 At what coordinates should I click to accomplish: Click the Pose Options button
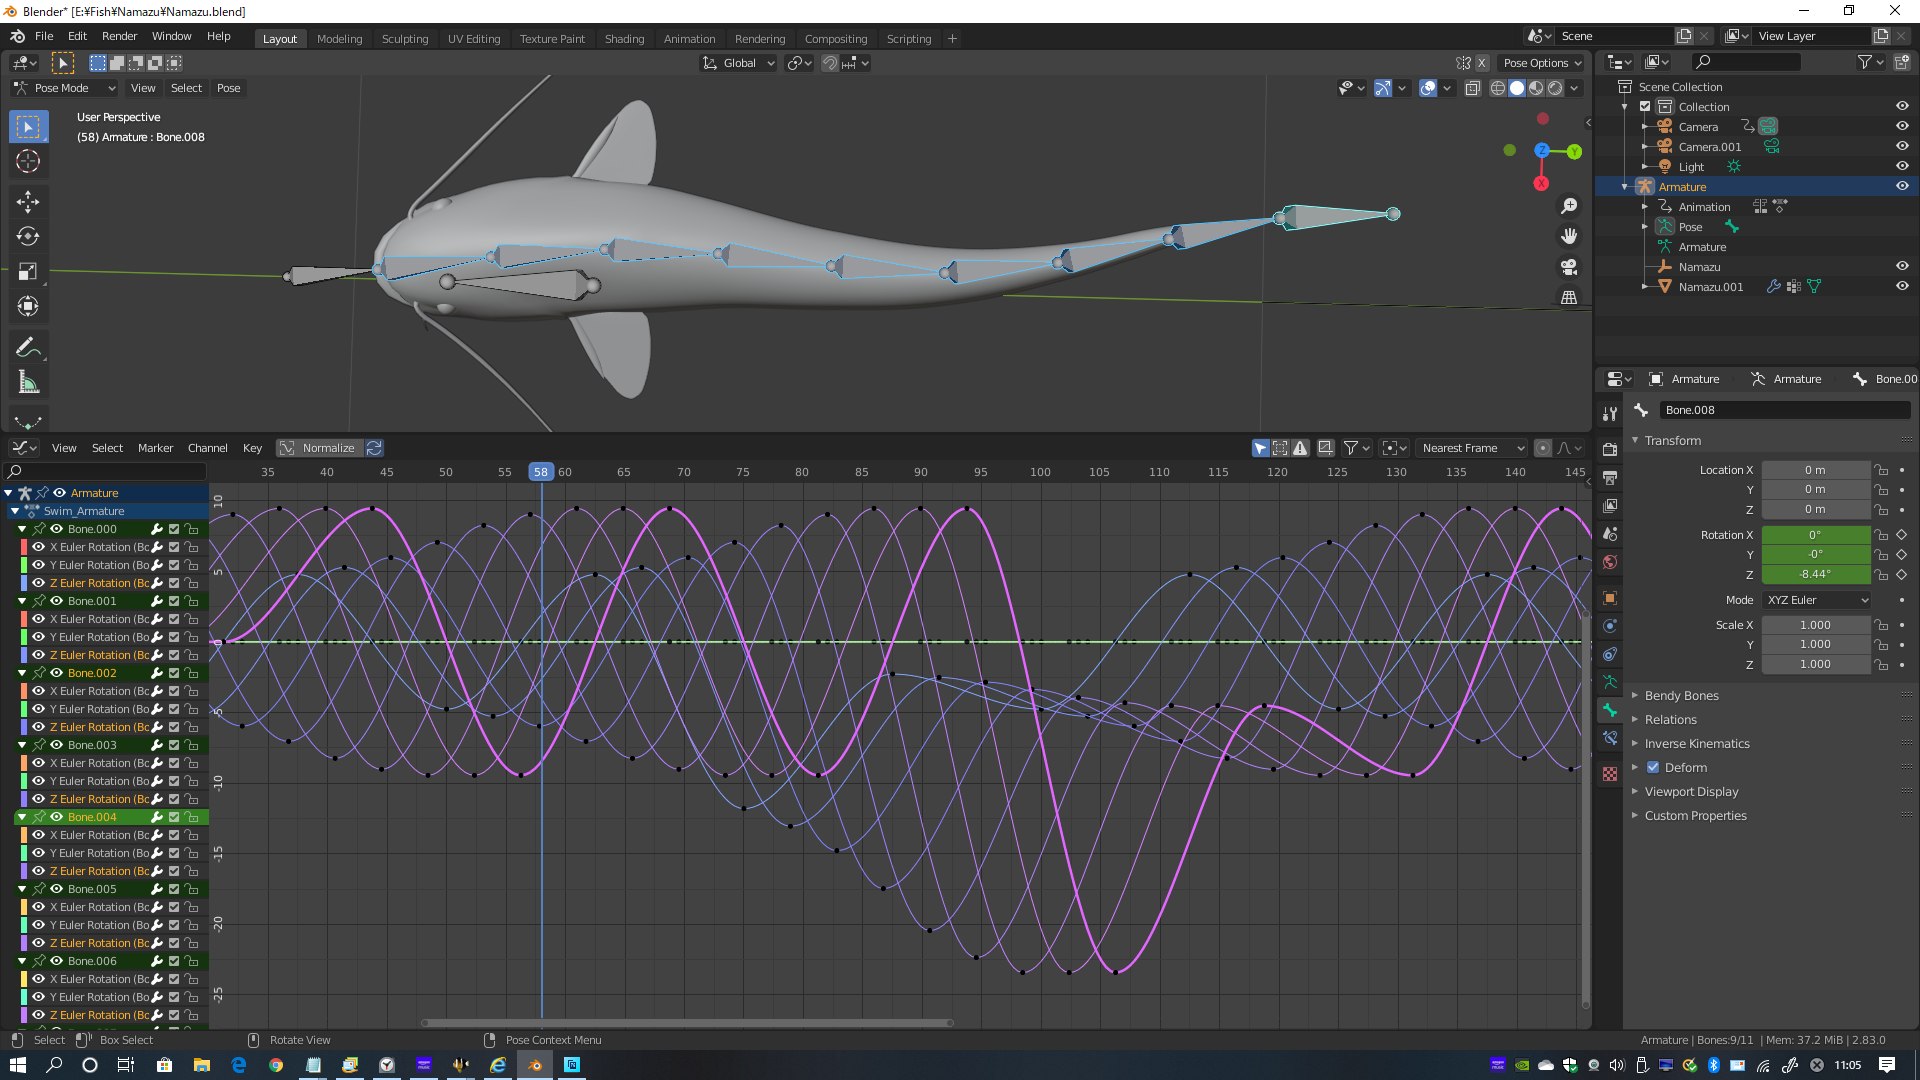pos(1541,63)
